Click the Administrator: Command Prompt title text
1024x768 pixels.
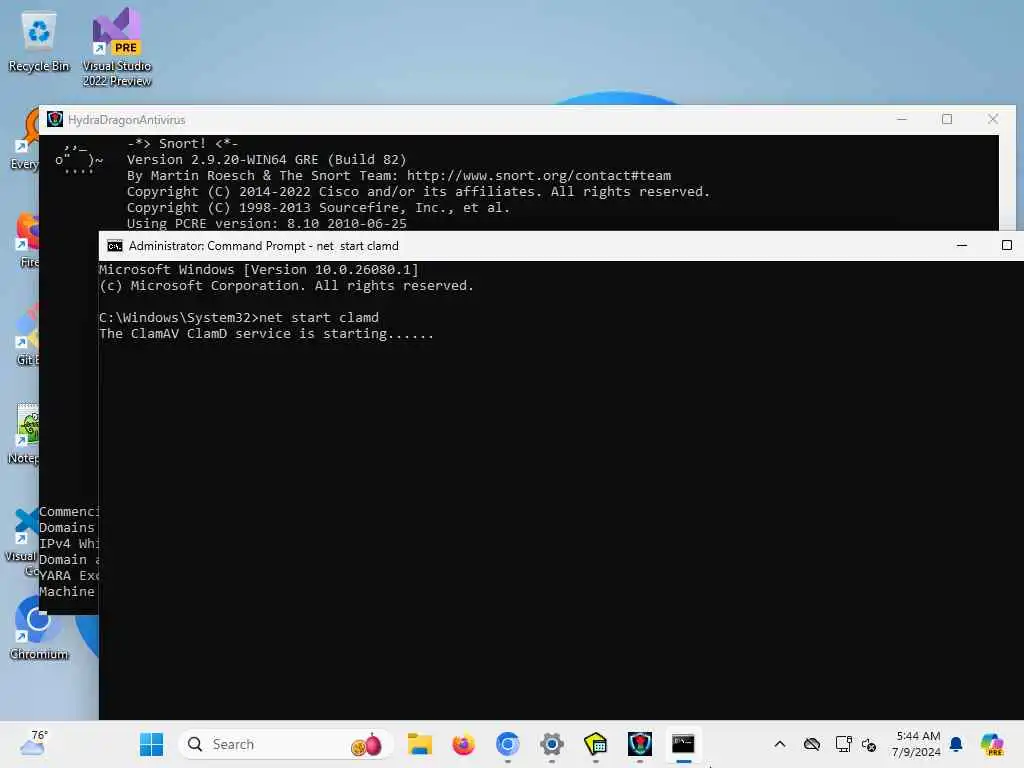pos(264,246)
